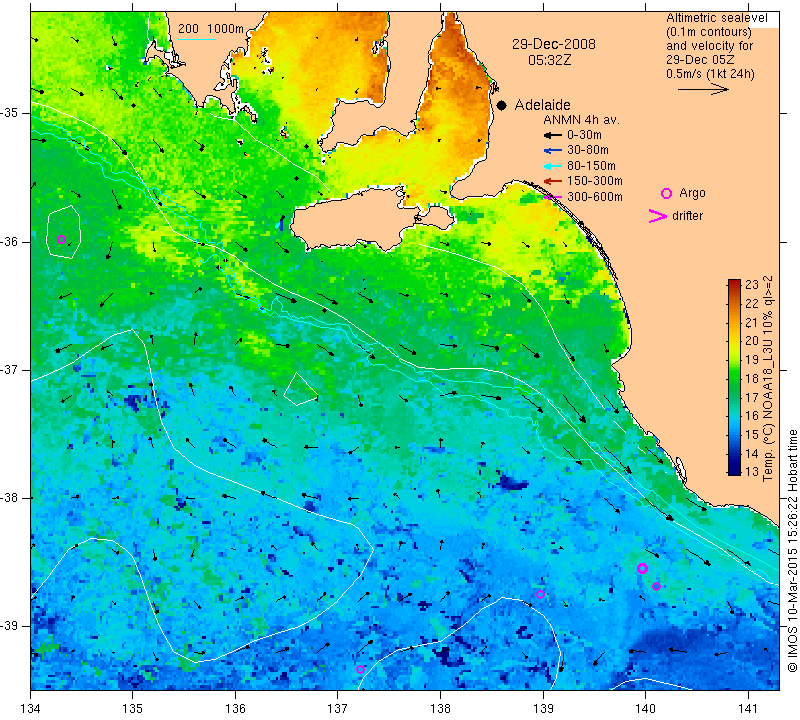The width and height of the screenshot is (800, 720).
Task: Click the small closed white contour near 136.6, -37.1
Action: (300, 389)
